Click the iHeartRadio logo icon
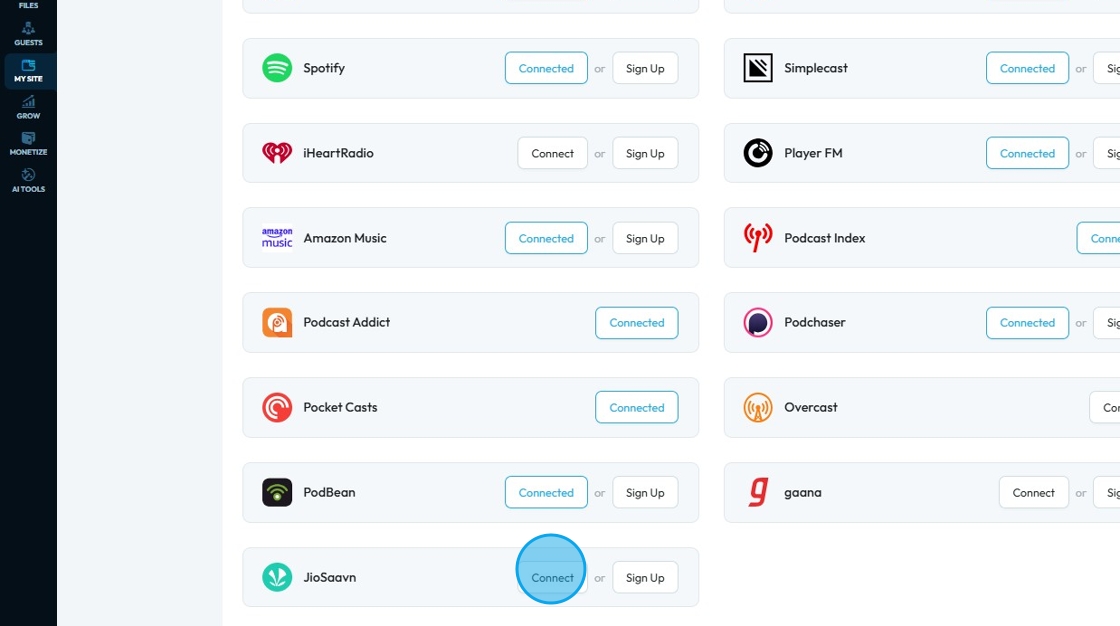This screenshot has width=1120, height=626. 277,153
